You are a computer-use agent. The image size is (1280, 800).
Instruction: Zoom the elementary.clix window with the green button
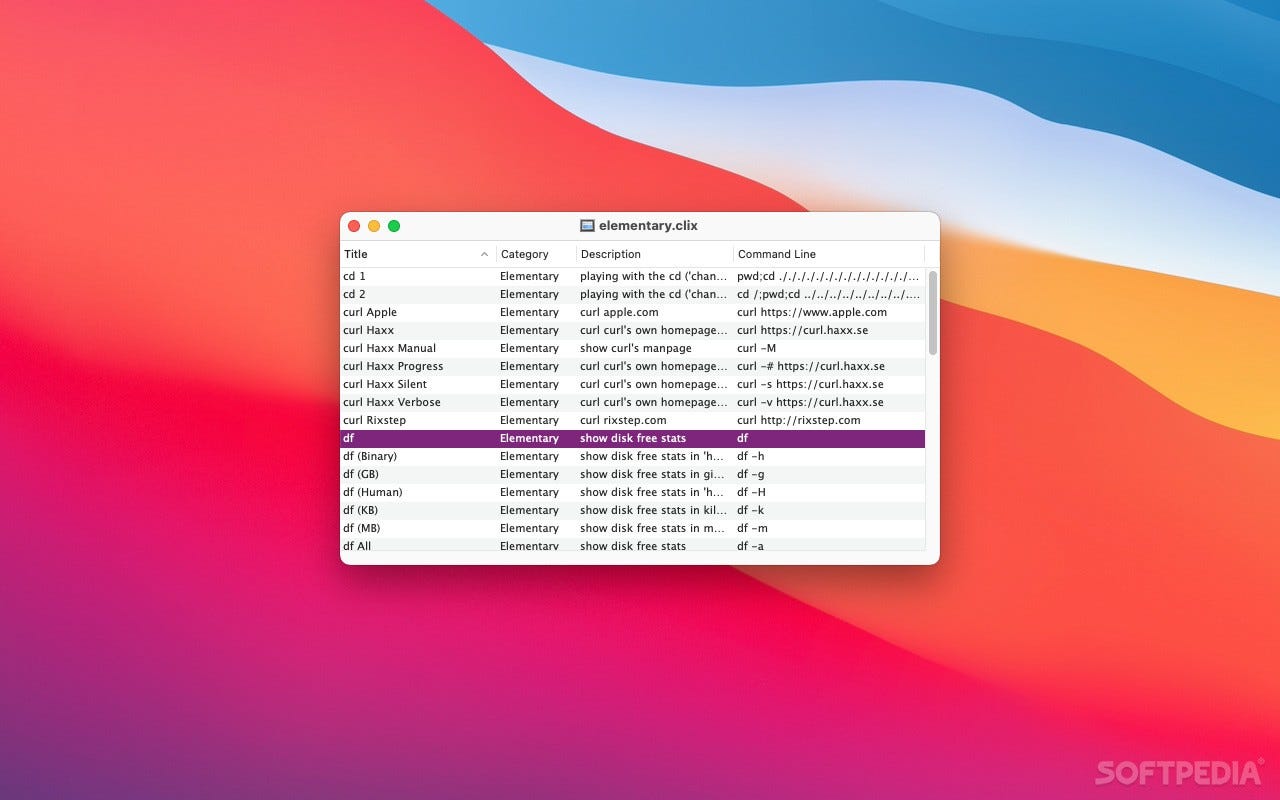pyautogui.click(x=394, y=226)
